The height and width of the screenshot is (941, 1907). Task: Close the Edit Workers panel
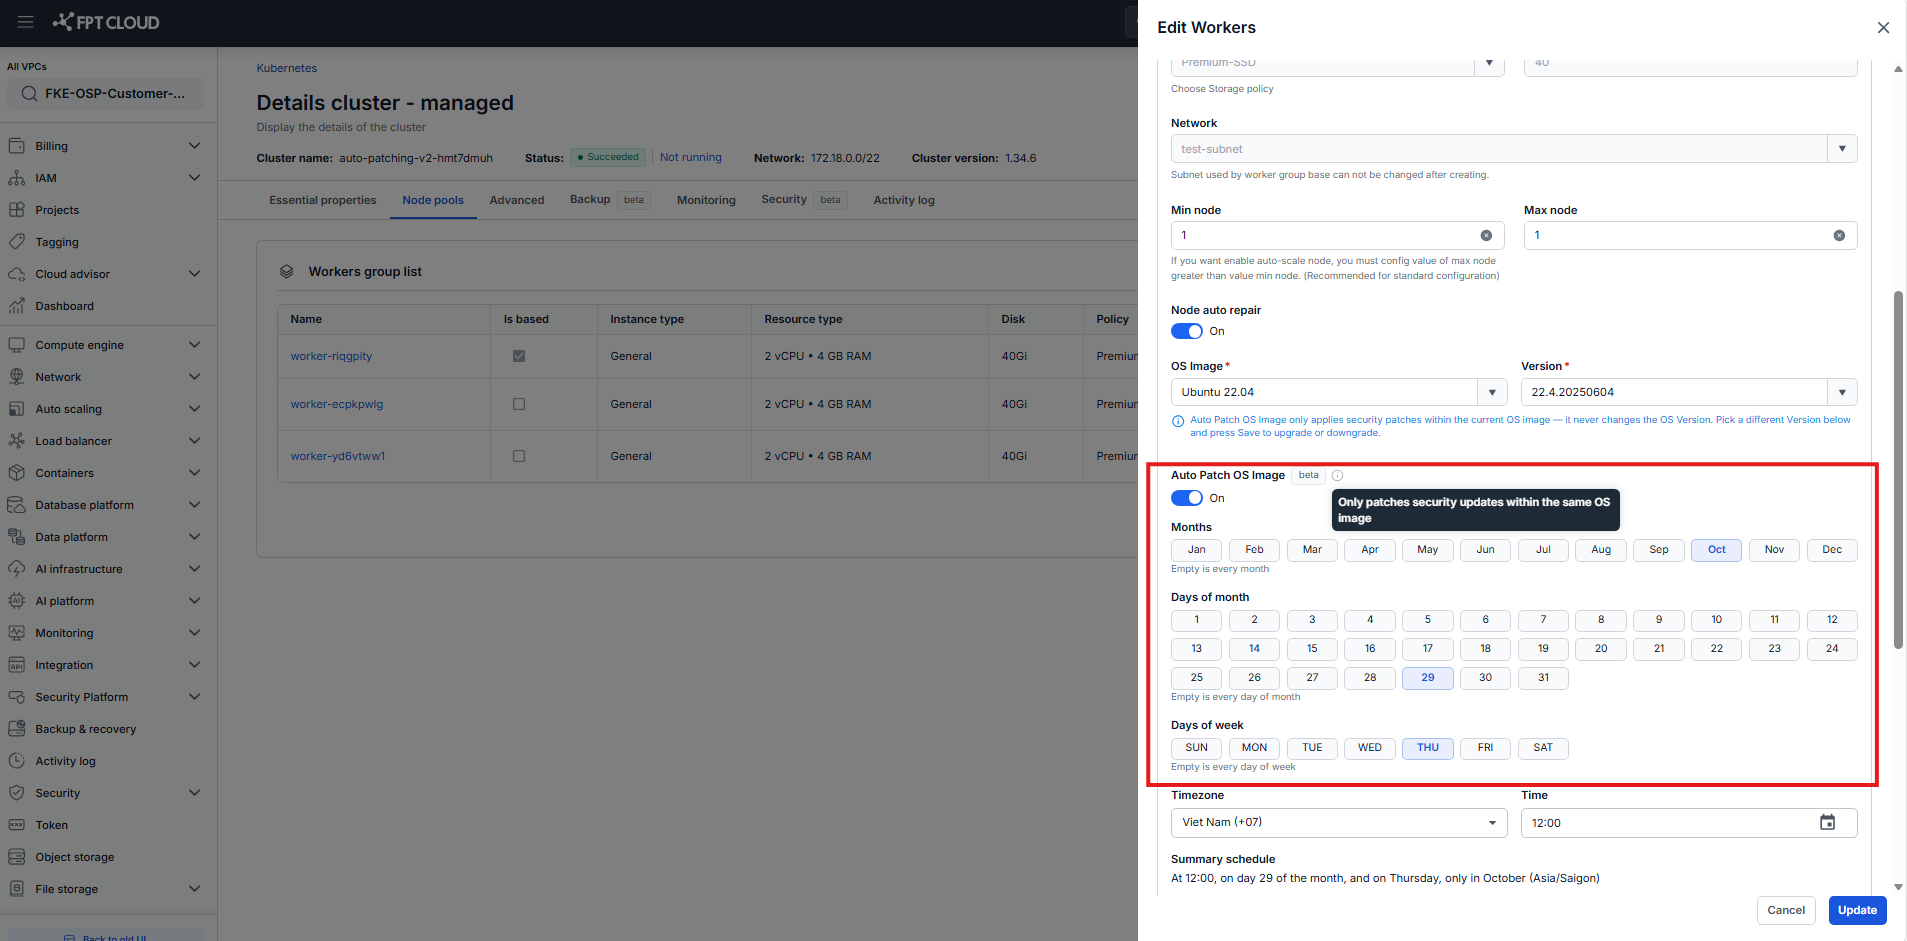(x=1883, y=28)
